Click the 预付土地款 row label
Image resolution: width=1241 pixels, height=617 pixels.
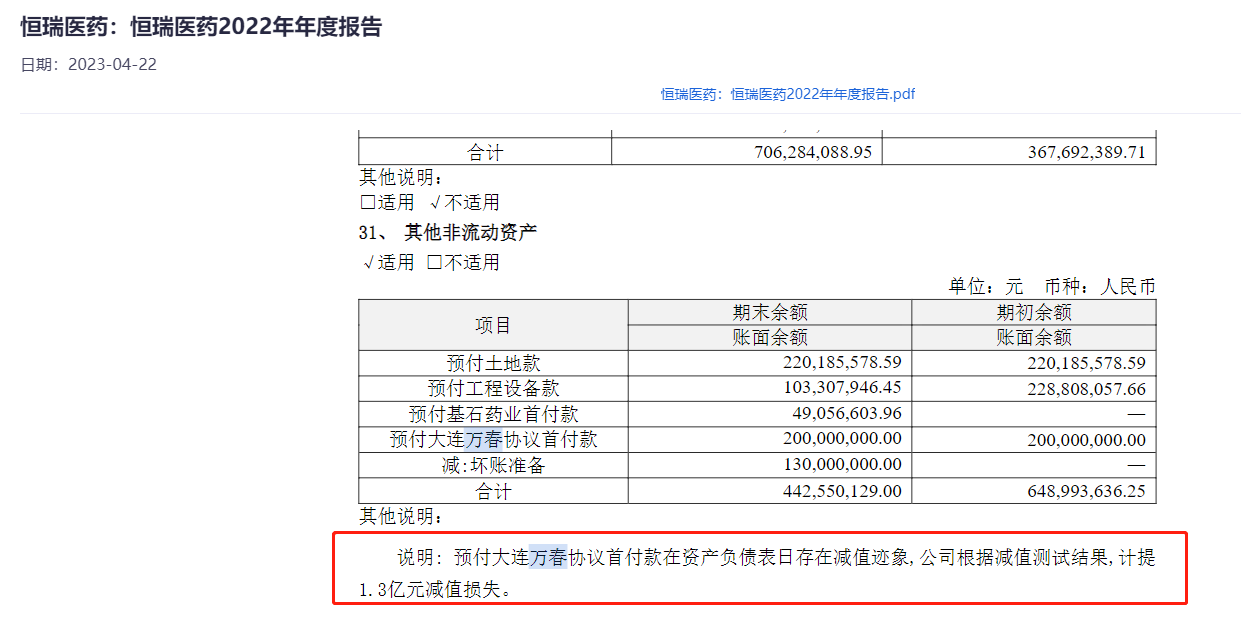coord(493,363)
